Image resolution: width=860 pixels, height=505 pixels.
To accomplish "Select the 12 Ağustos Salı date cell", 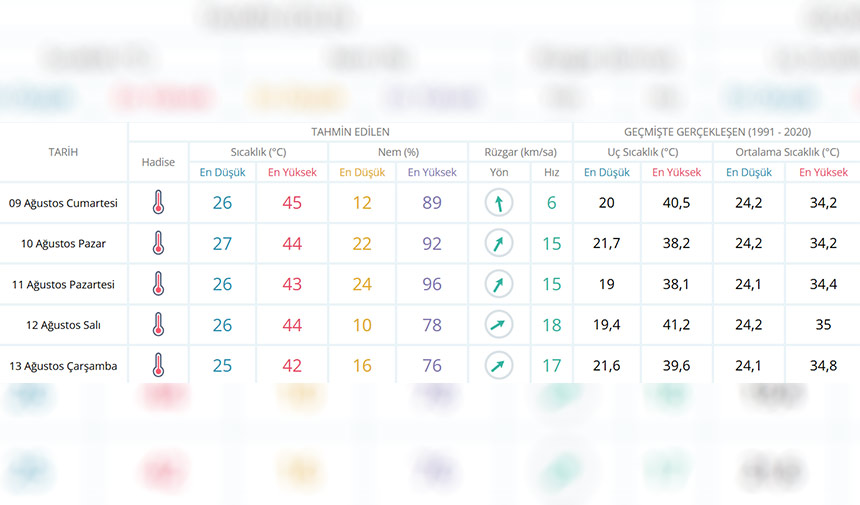I will coord(63,326).
